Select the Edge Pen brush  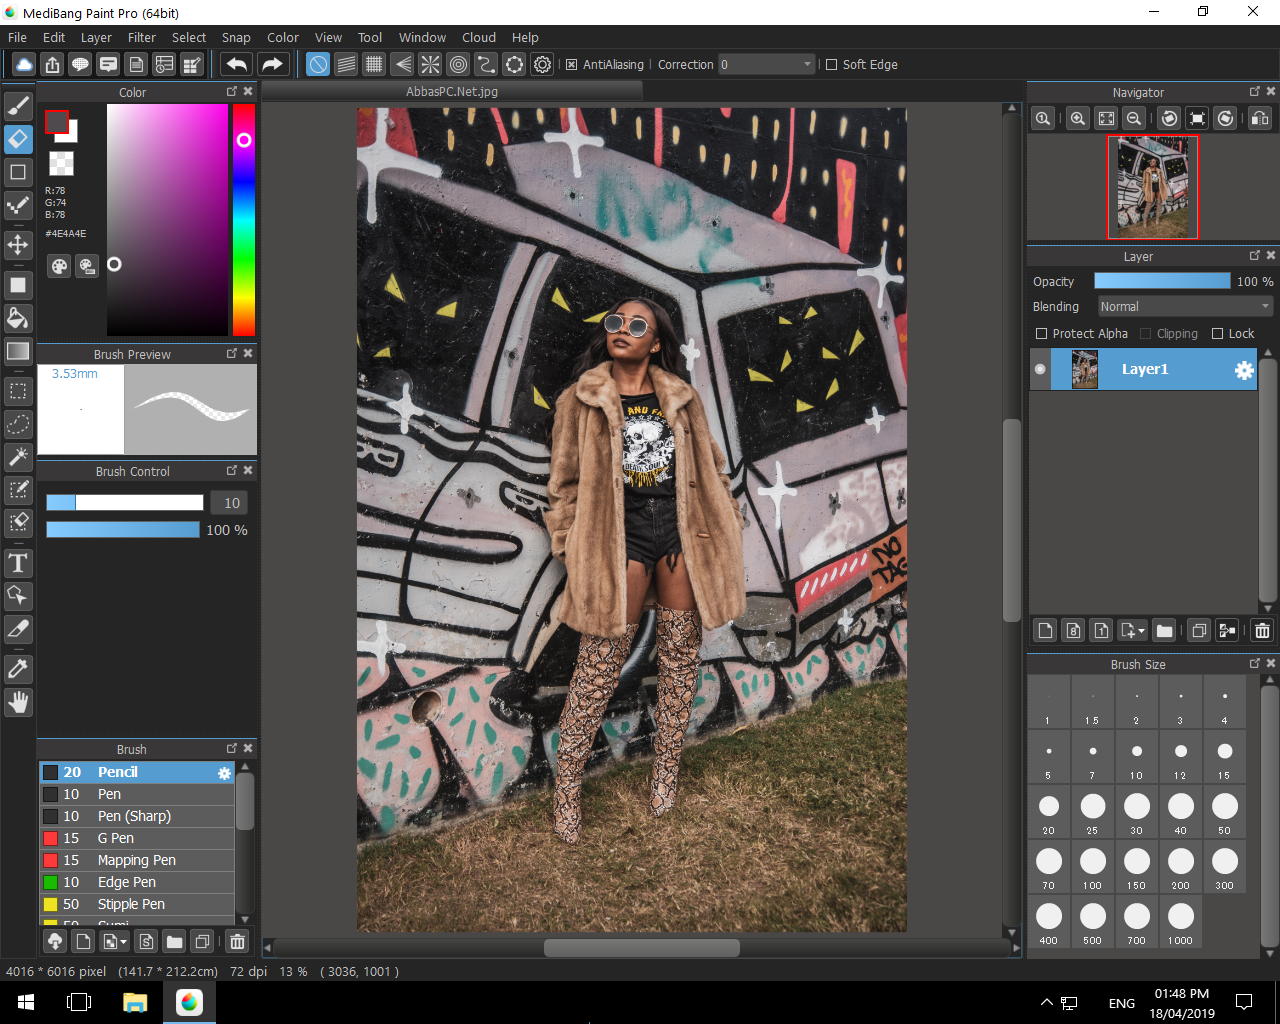tap(137, 882)
